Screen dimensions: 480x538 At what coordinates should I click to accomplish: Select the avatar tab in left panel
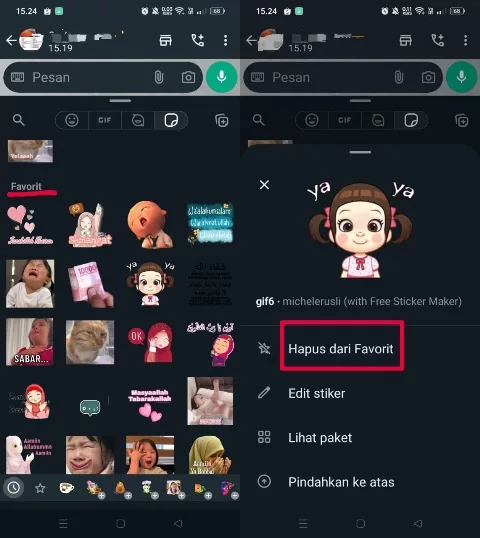coord(138,120)
